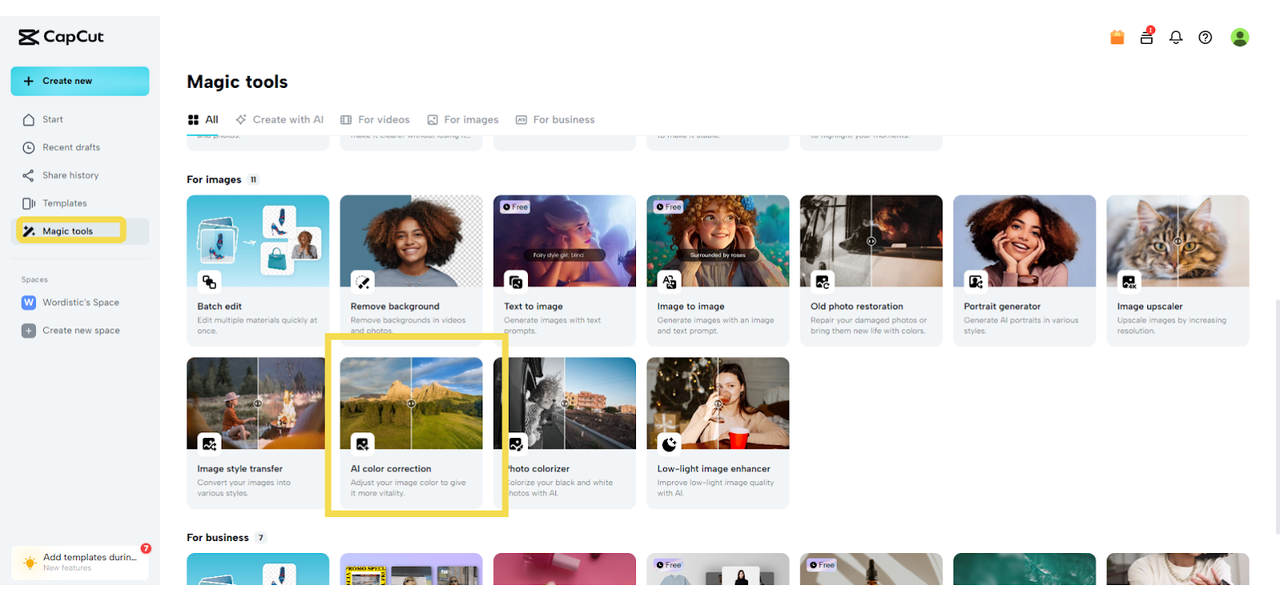The image size is (1280, 601).
Task: Switch to the All tab
Action: click(x=203, y=119)
